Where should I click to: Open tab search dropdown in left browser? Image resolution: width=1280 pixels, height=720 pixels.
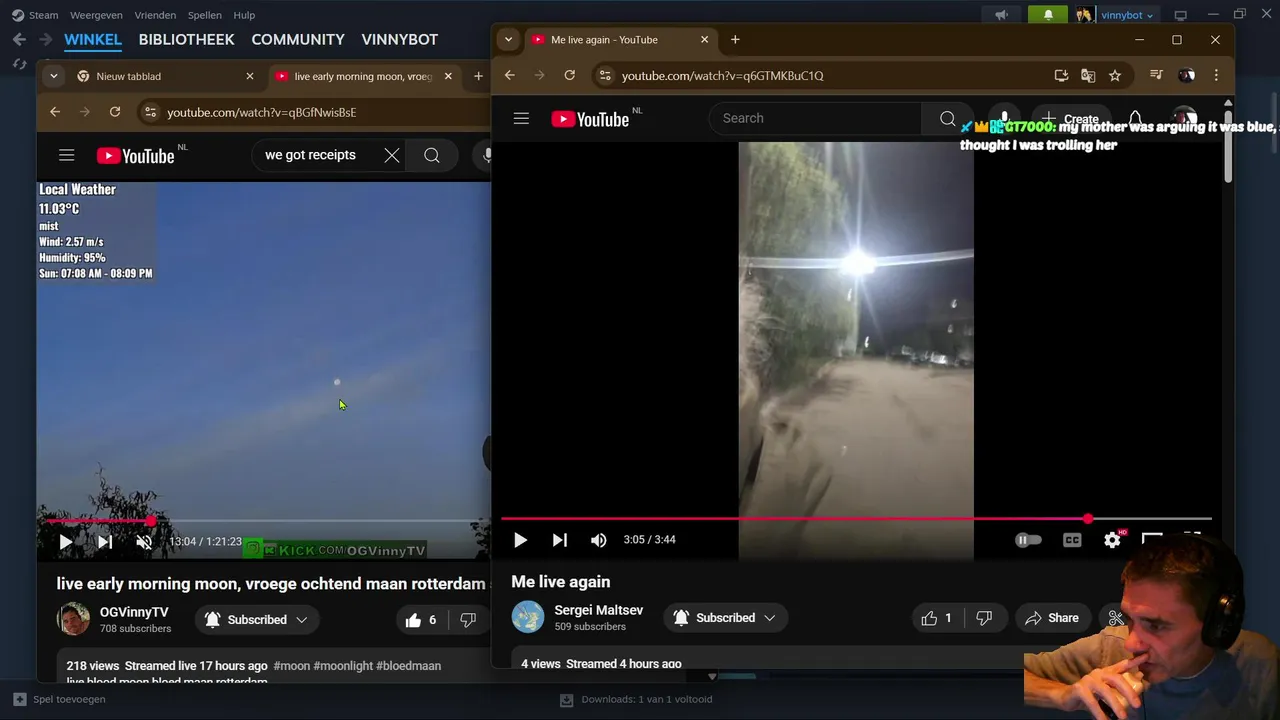point(54,76)
